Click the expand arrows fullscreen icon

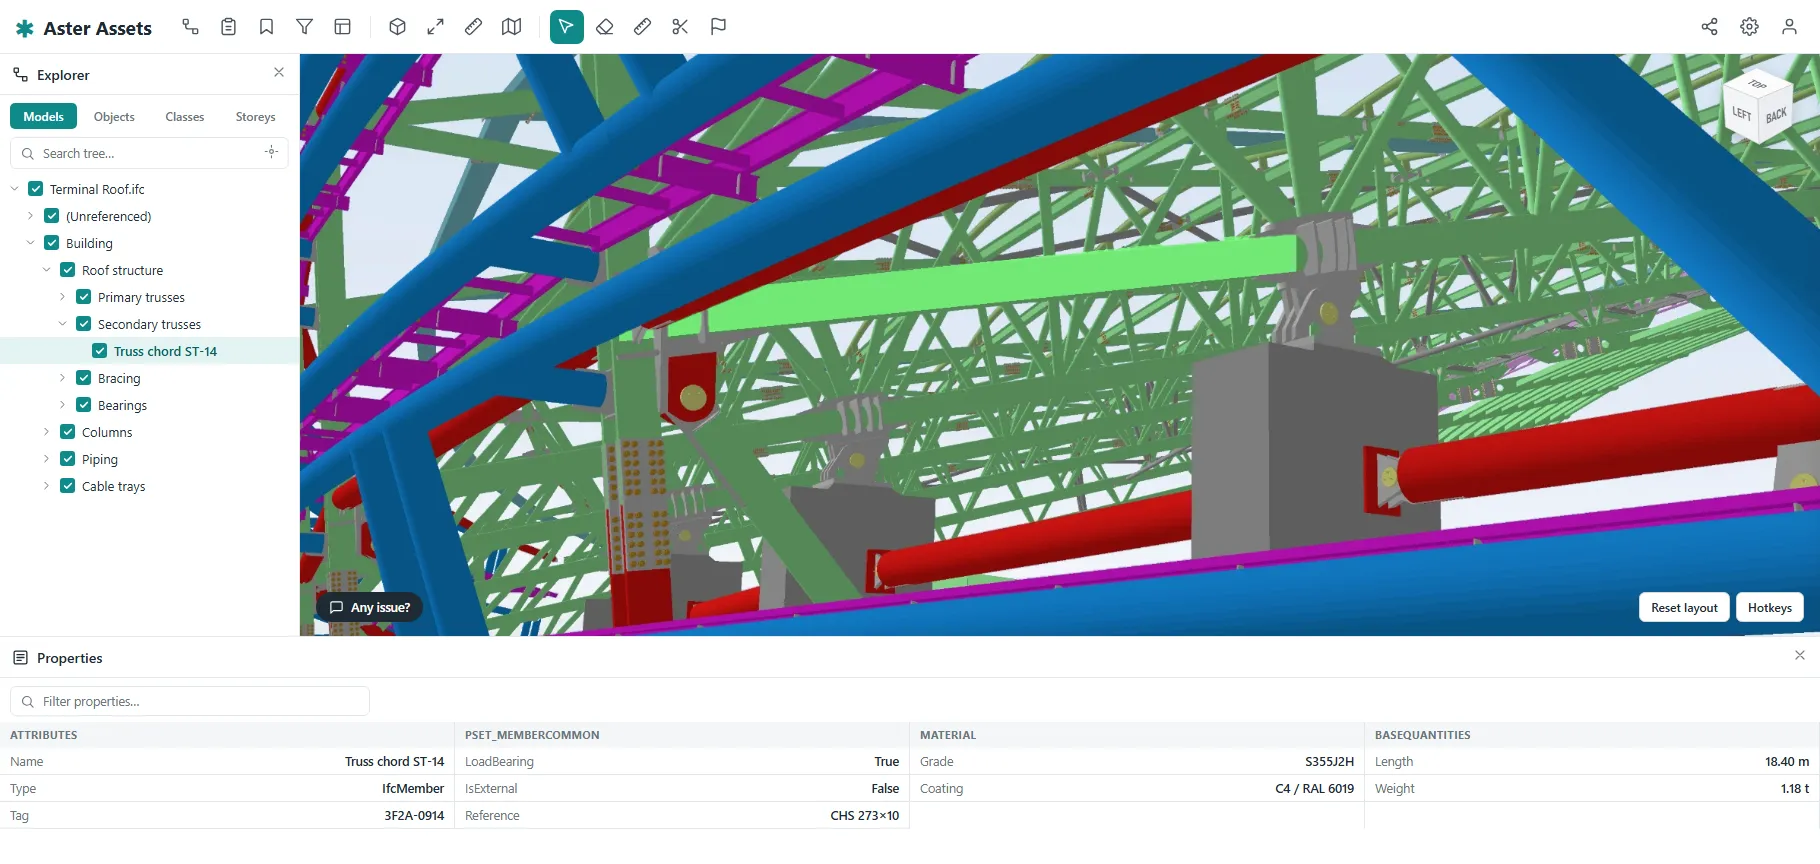(435, 27)
